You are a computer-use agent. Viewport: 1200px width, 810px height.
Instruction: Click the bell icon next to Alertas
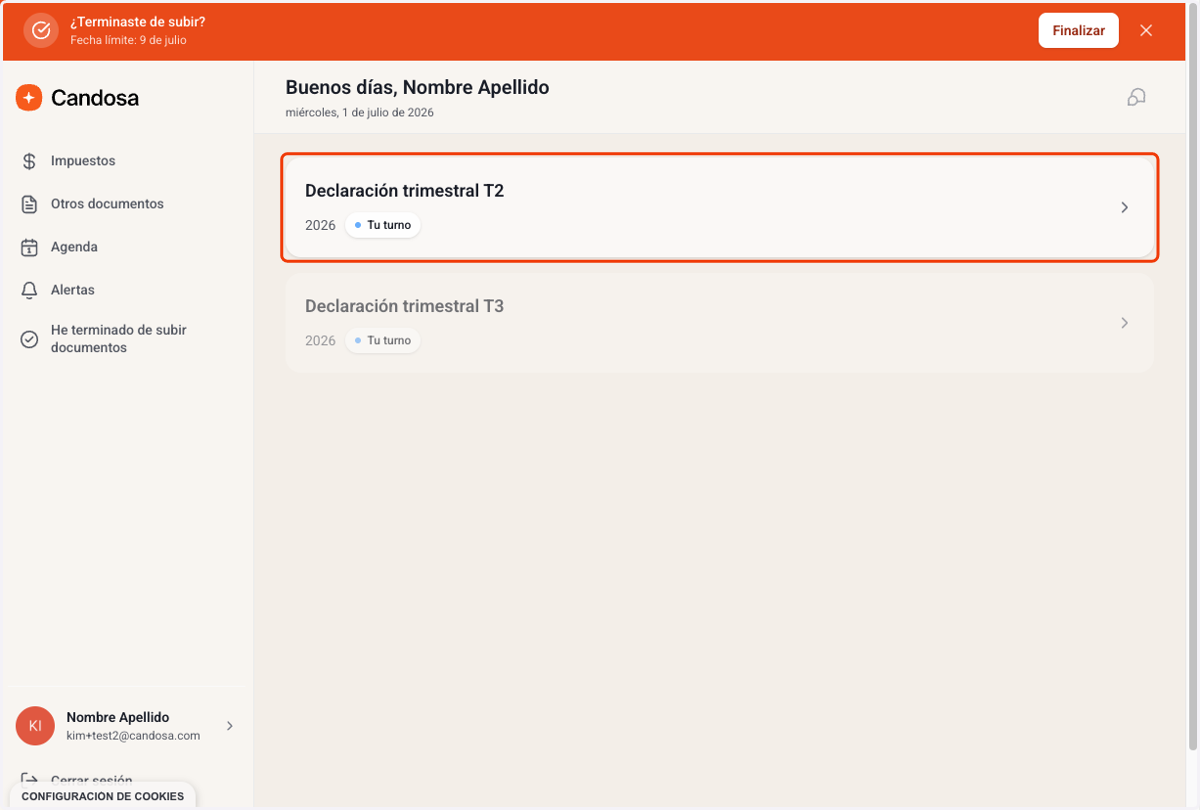tap(30, 290)
